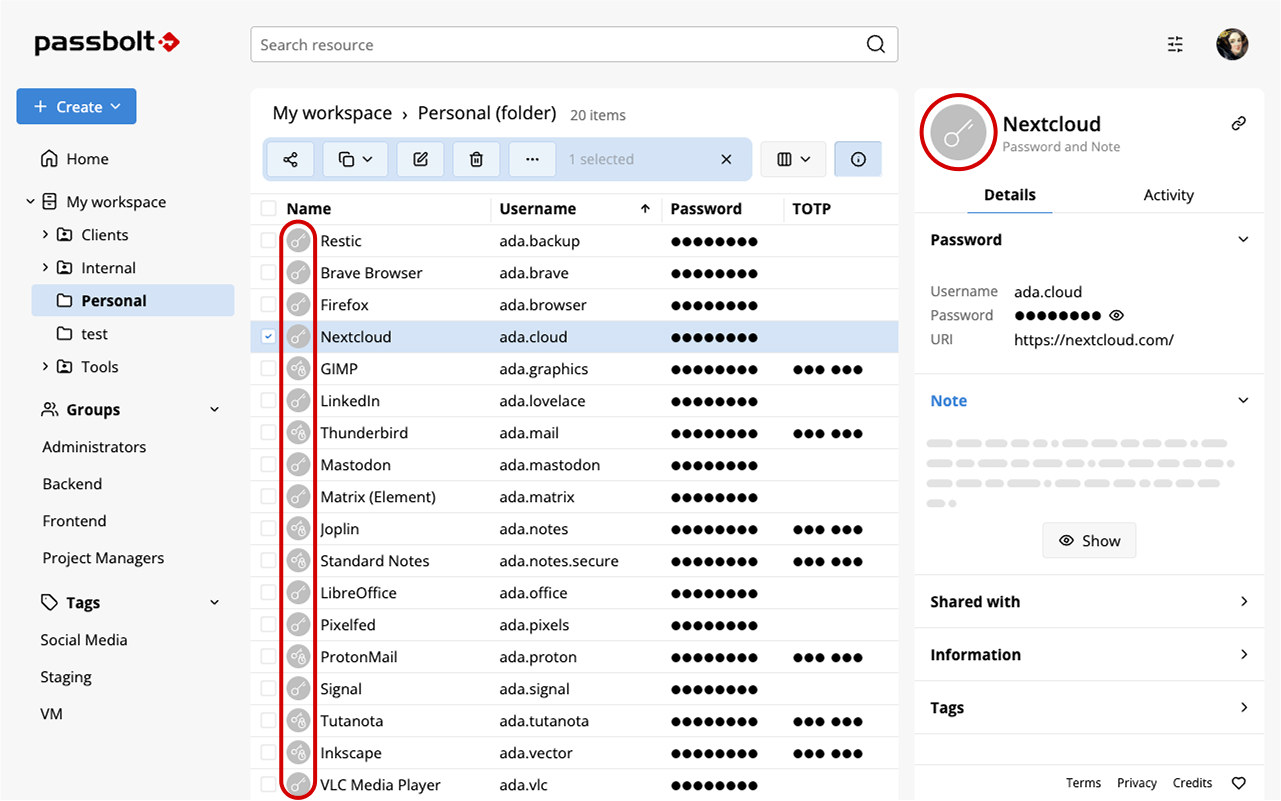This screenshot has width=1281, height=801.
Task: Click the share icon in toolbar
Action: (290, 159)
